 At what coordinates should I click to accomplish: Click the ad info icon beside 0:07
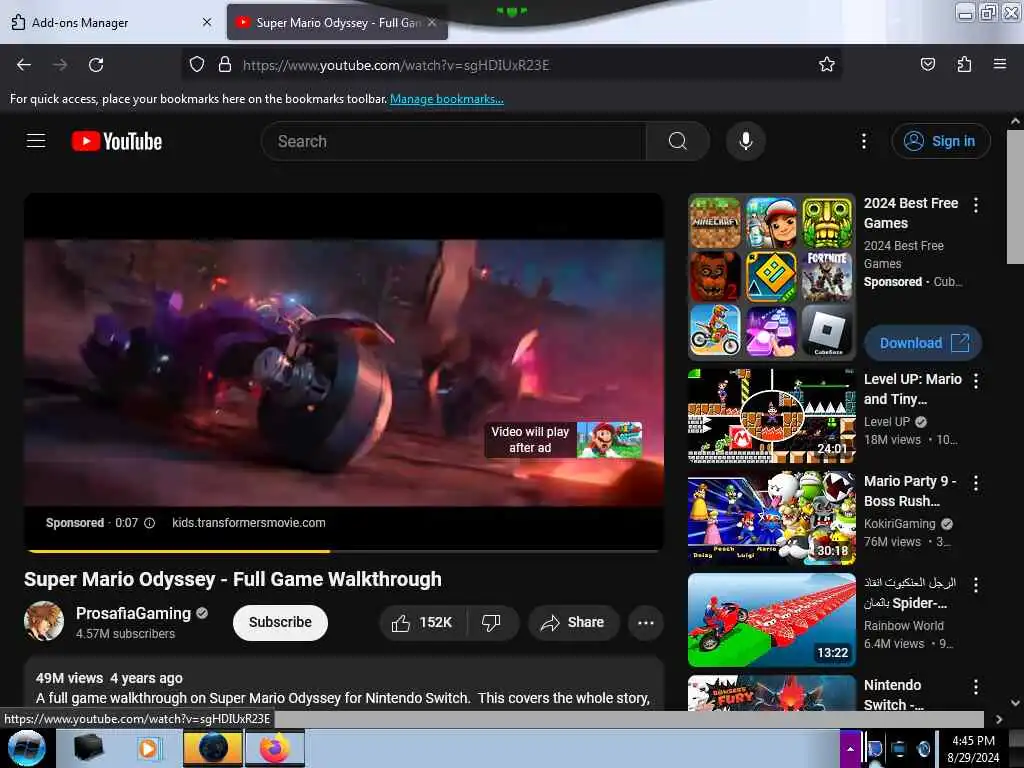coord(150,523)
